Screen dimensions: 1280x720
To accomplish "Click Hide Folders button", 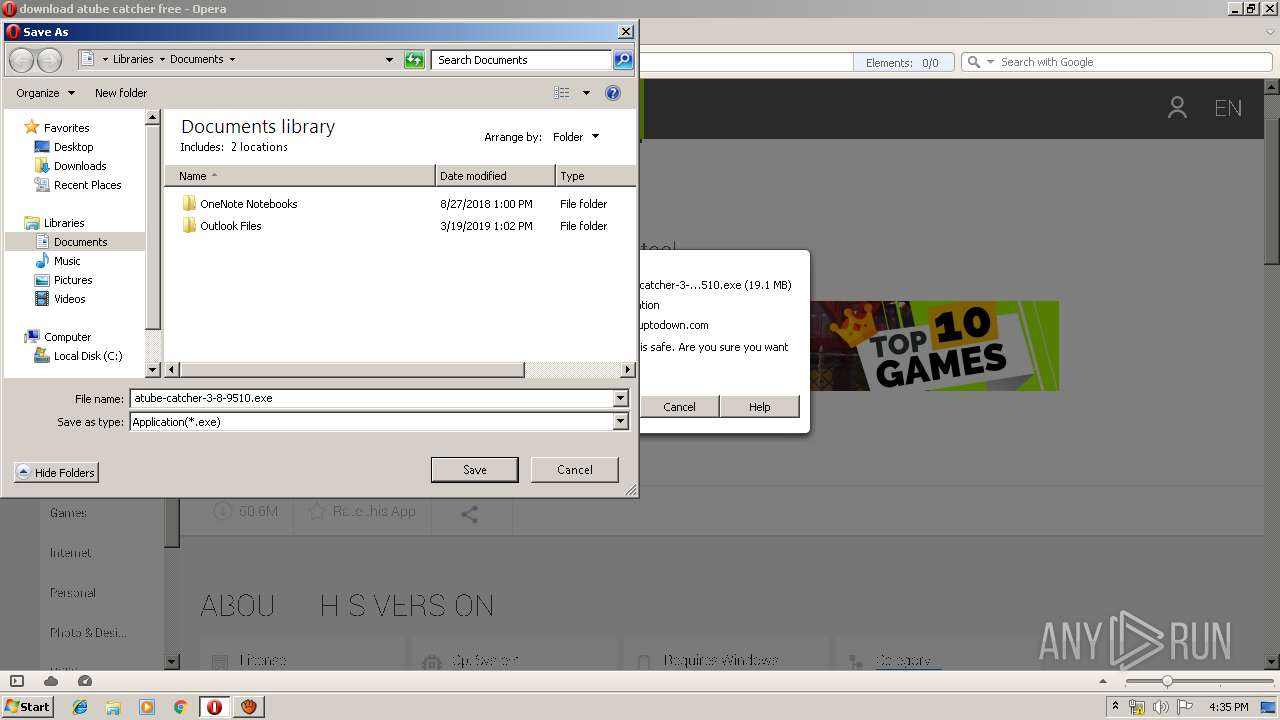I will pos(57,473).
